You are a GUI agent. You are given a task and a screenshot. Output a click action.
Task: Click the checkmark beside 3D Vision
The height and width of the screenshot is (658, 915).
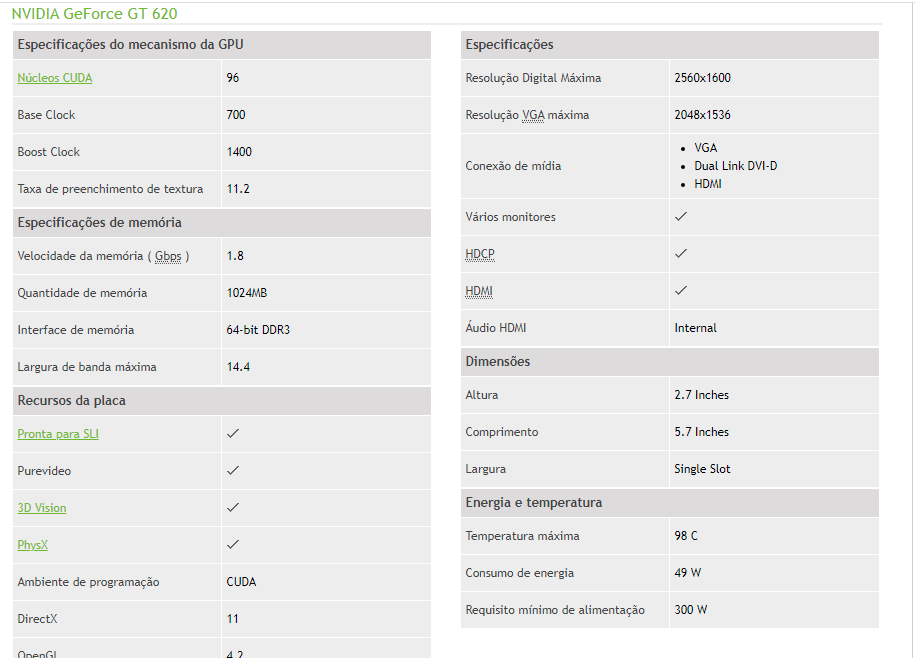click(233, 508)
